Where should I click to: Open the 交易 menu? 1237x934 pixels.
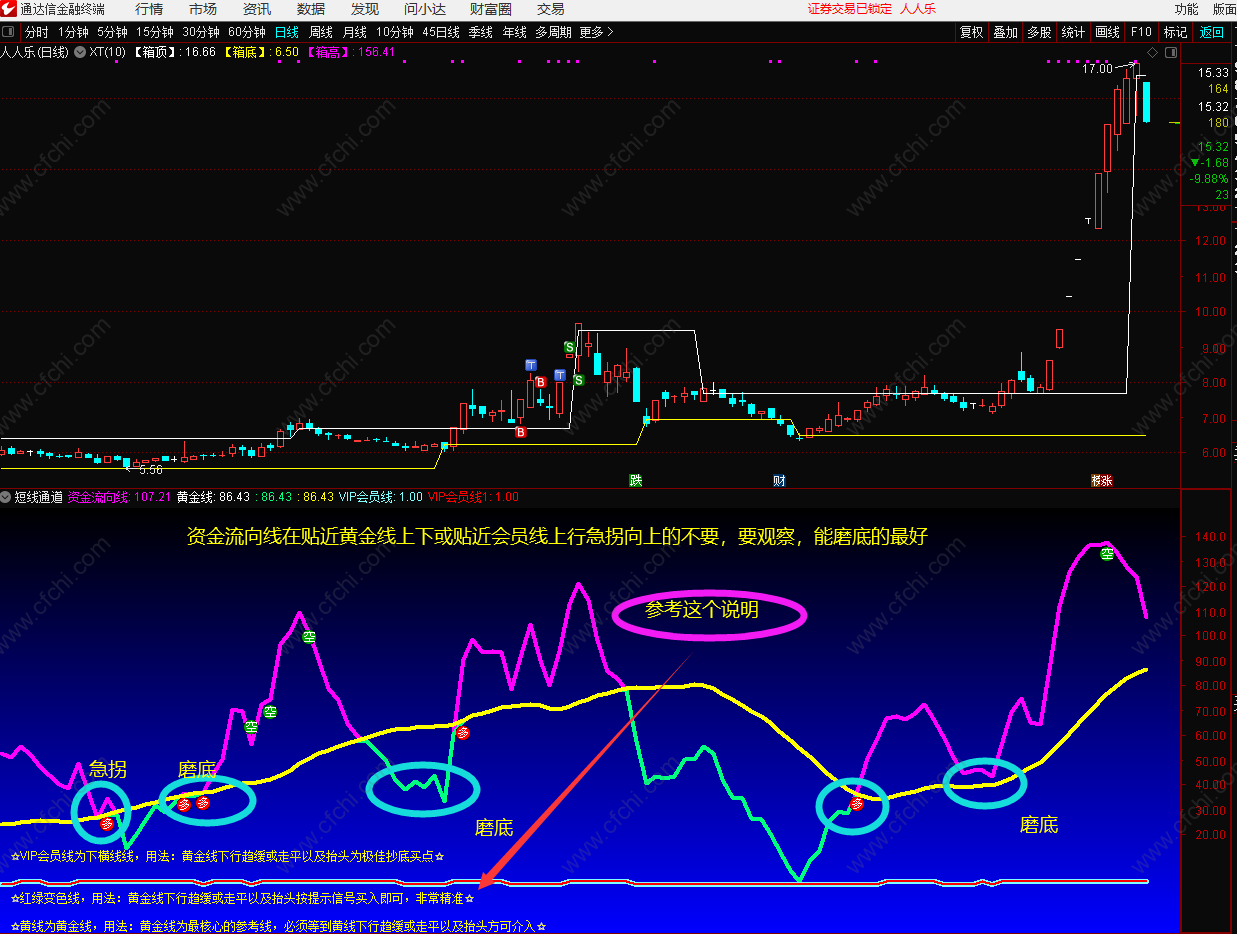pyautogui.click(x=551, y=9)
